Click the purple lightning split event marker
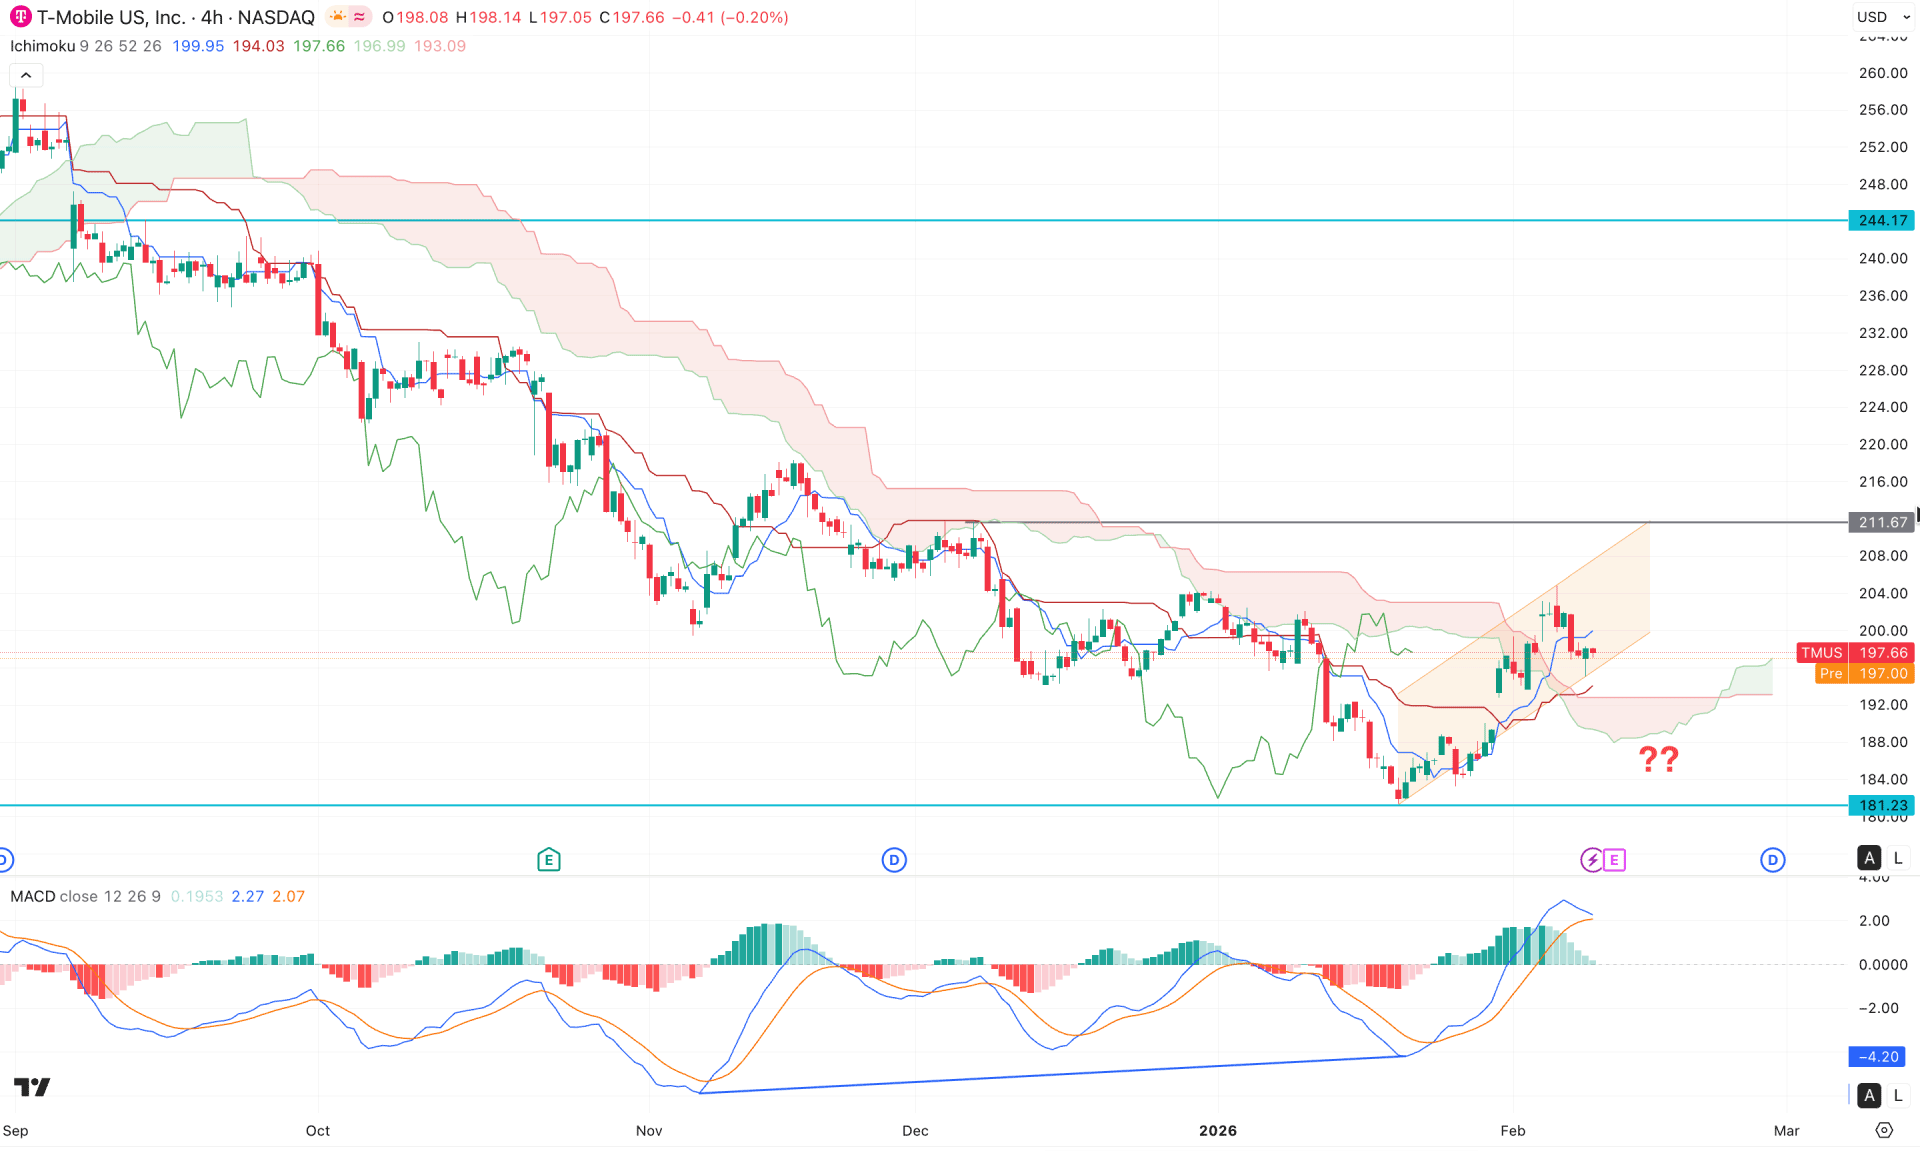 pyautogui.click(x=1590, y=859)
